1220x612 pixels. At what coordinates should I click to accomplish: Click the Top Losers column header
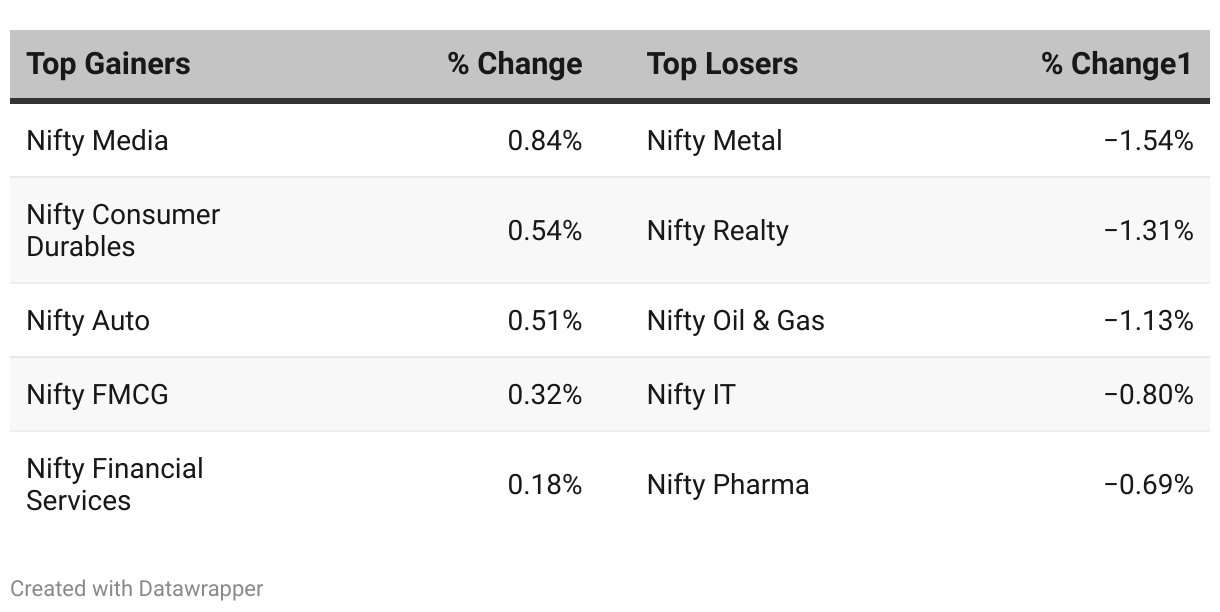click(722, 64)
